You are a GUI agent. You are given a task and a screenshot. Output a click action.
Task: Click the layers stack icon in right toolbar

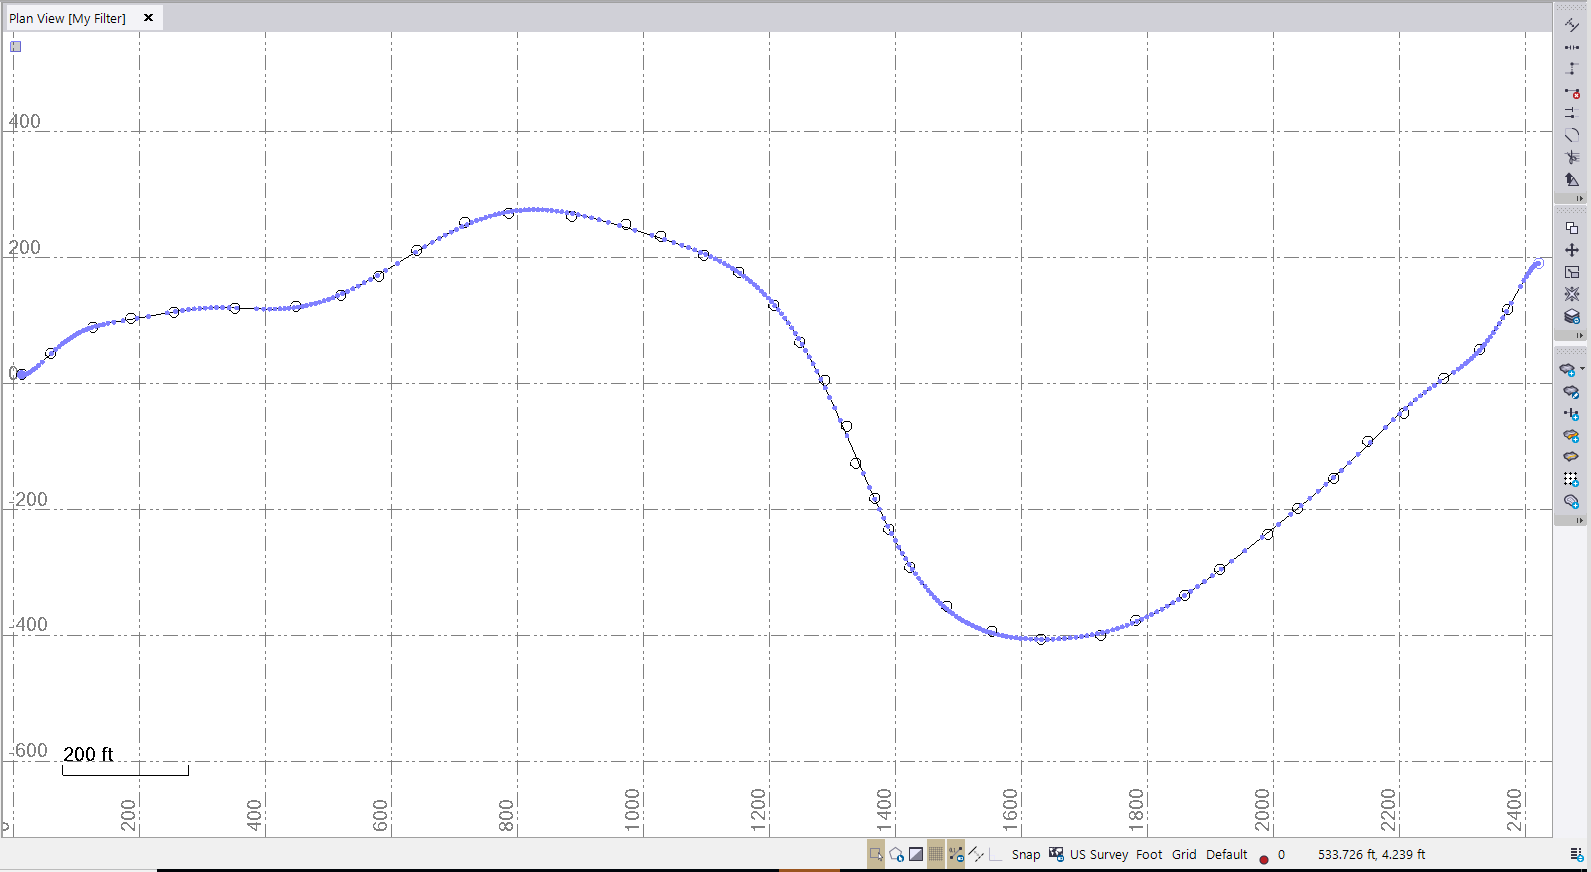point(1572,316)
